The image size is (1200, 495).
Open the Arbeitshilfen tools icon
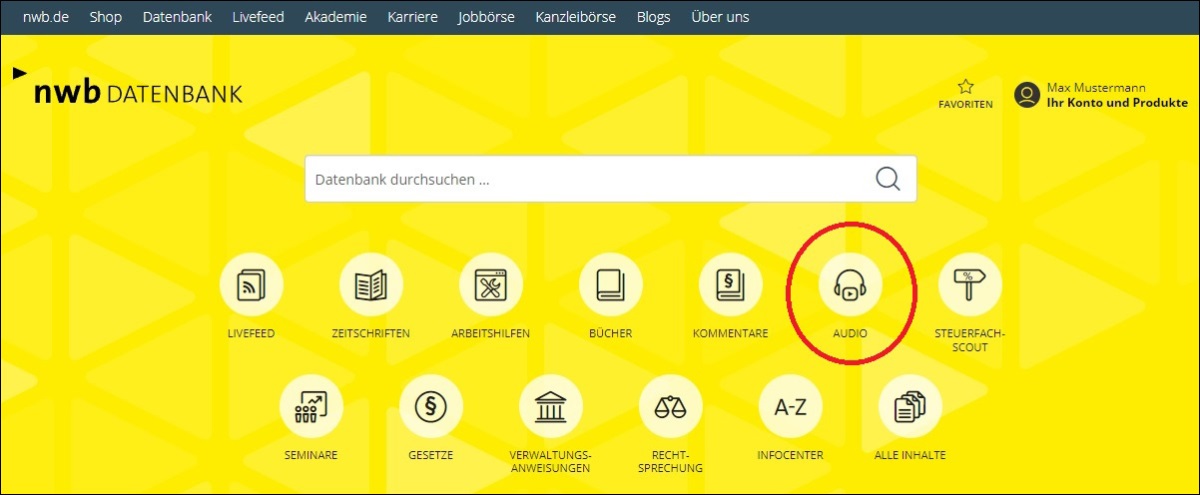click(x=491, y=286)
